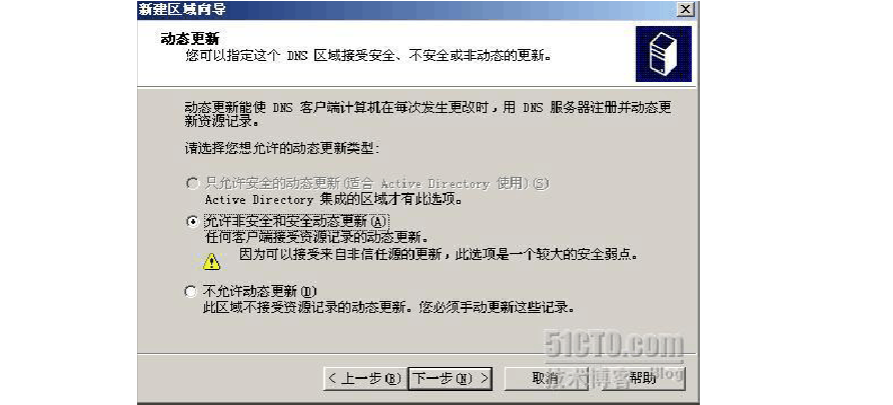Click the 此区域不接受资源记录的动态更新 description line
This screenshot has width=893, height=405.
[389, 307]
